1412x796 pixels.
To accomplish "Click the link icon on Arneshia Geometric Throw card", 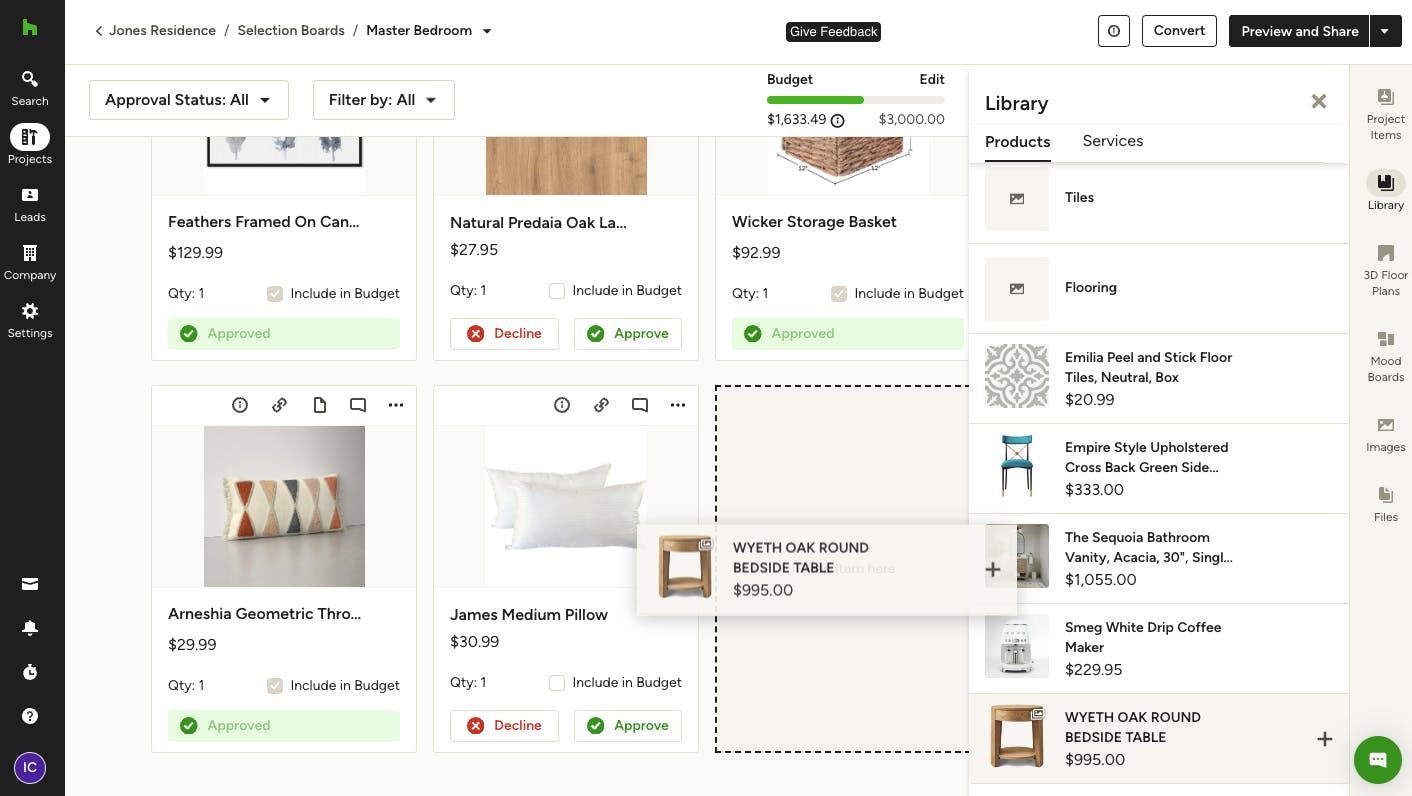I will click(280, 405).
